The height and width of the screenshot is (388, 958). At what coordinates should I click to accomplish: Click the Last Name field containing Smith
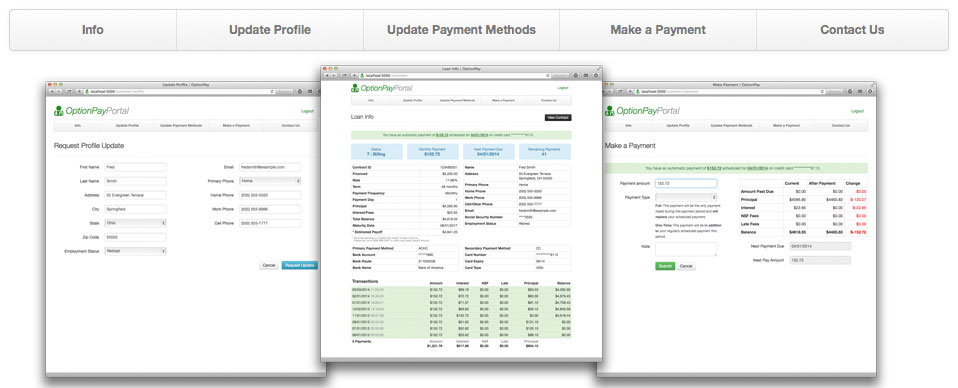click(135, 181)
